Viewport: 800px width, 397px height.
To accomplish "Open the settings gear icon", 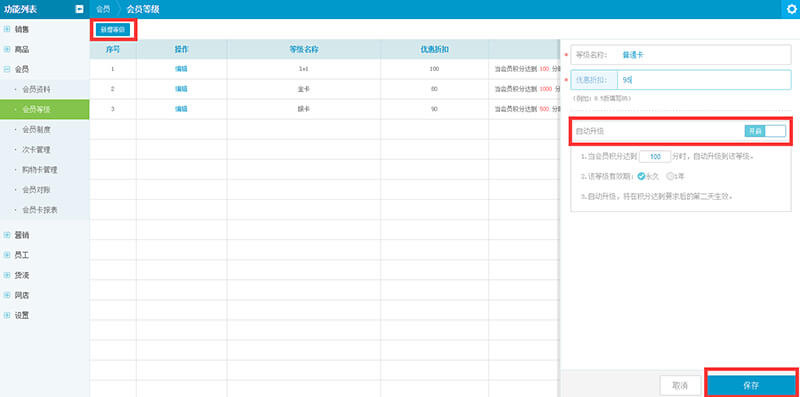I will [791, 9].
